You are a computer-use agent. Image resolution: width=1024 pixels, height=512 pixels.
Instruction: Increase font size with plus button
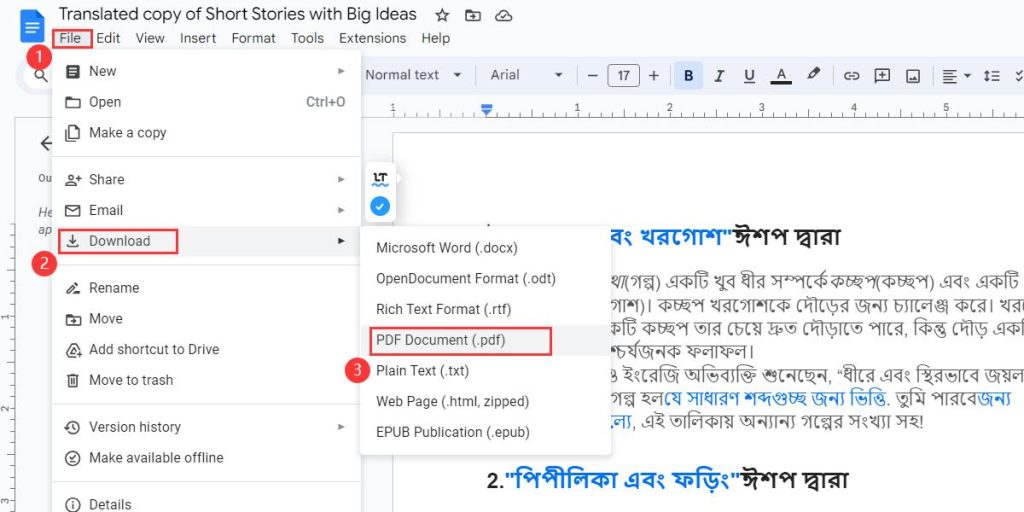point(654,76)
